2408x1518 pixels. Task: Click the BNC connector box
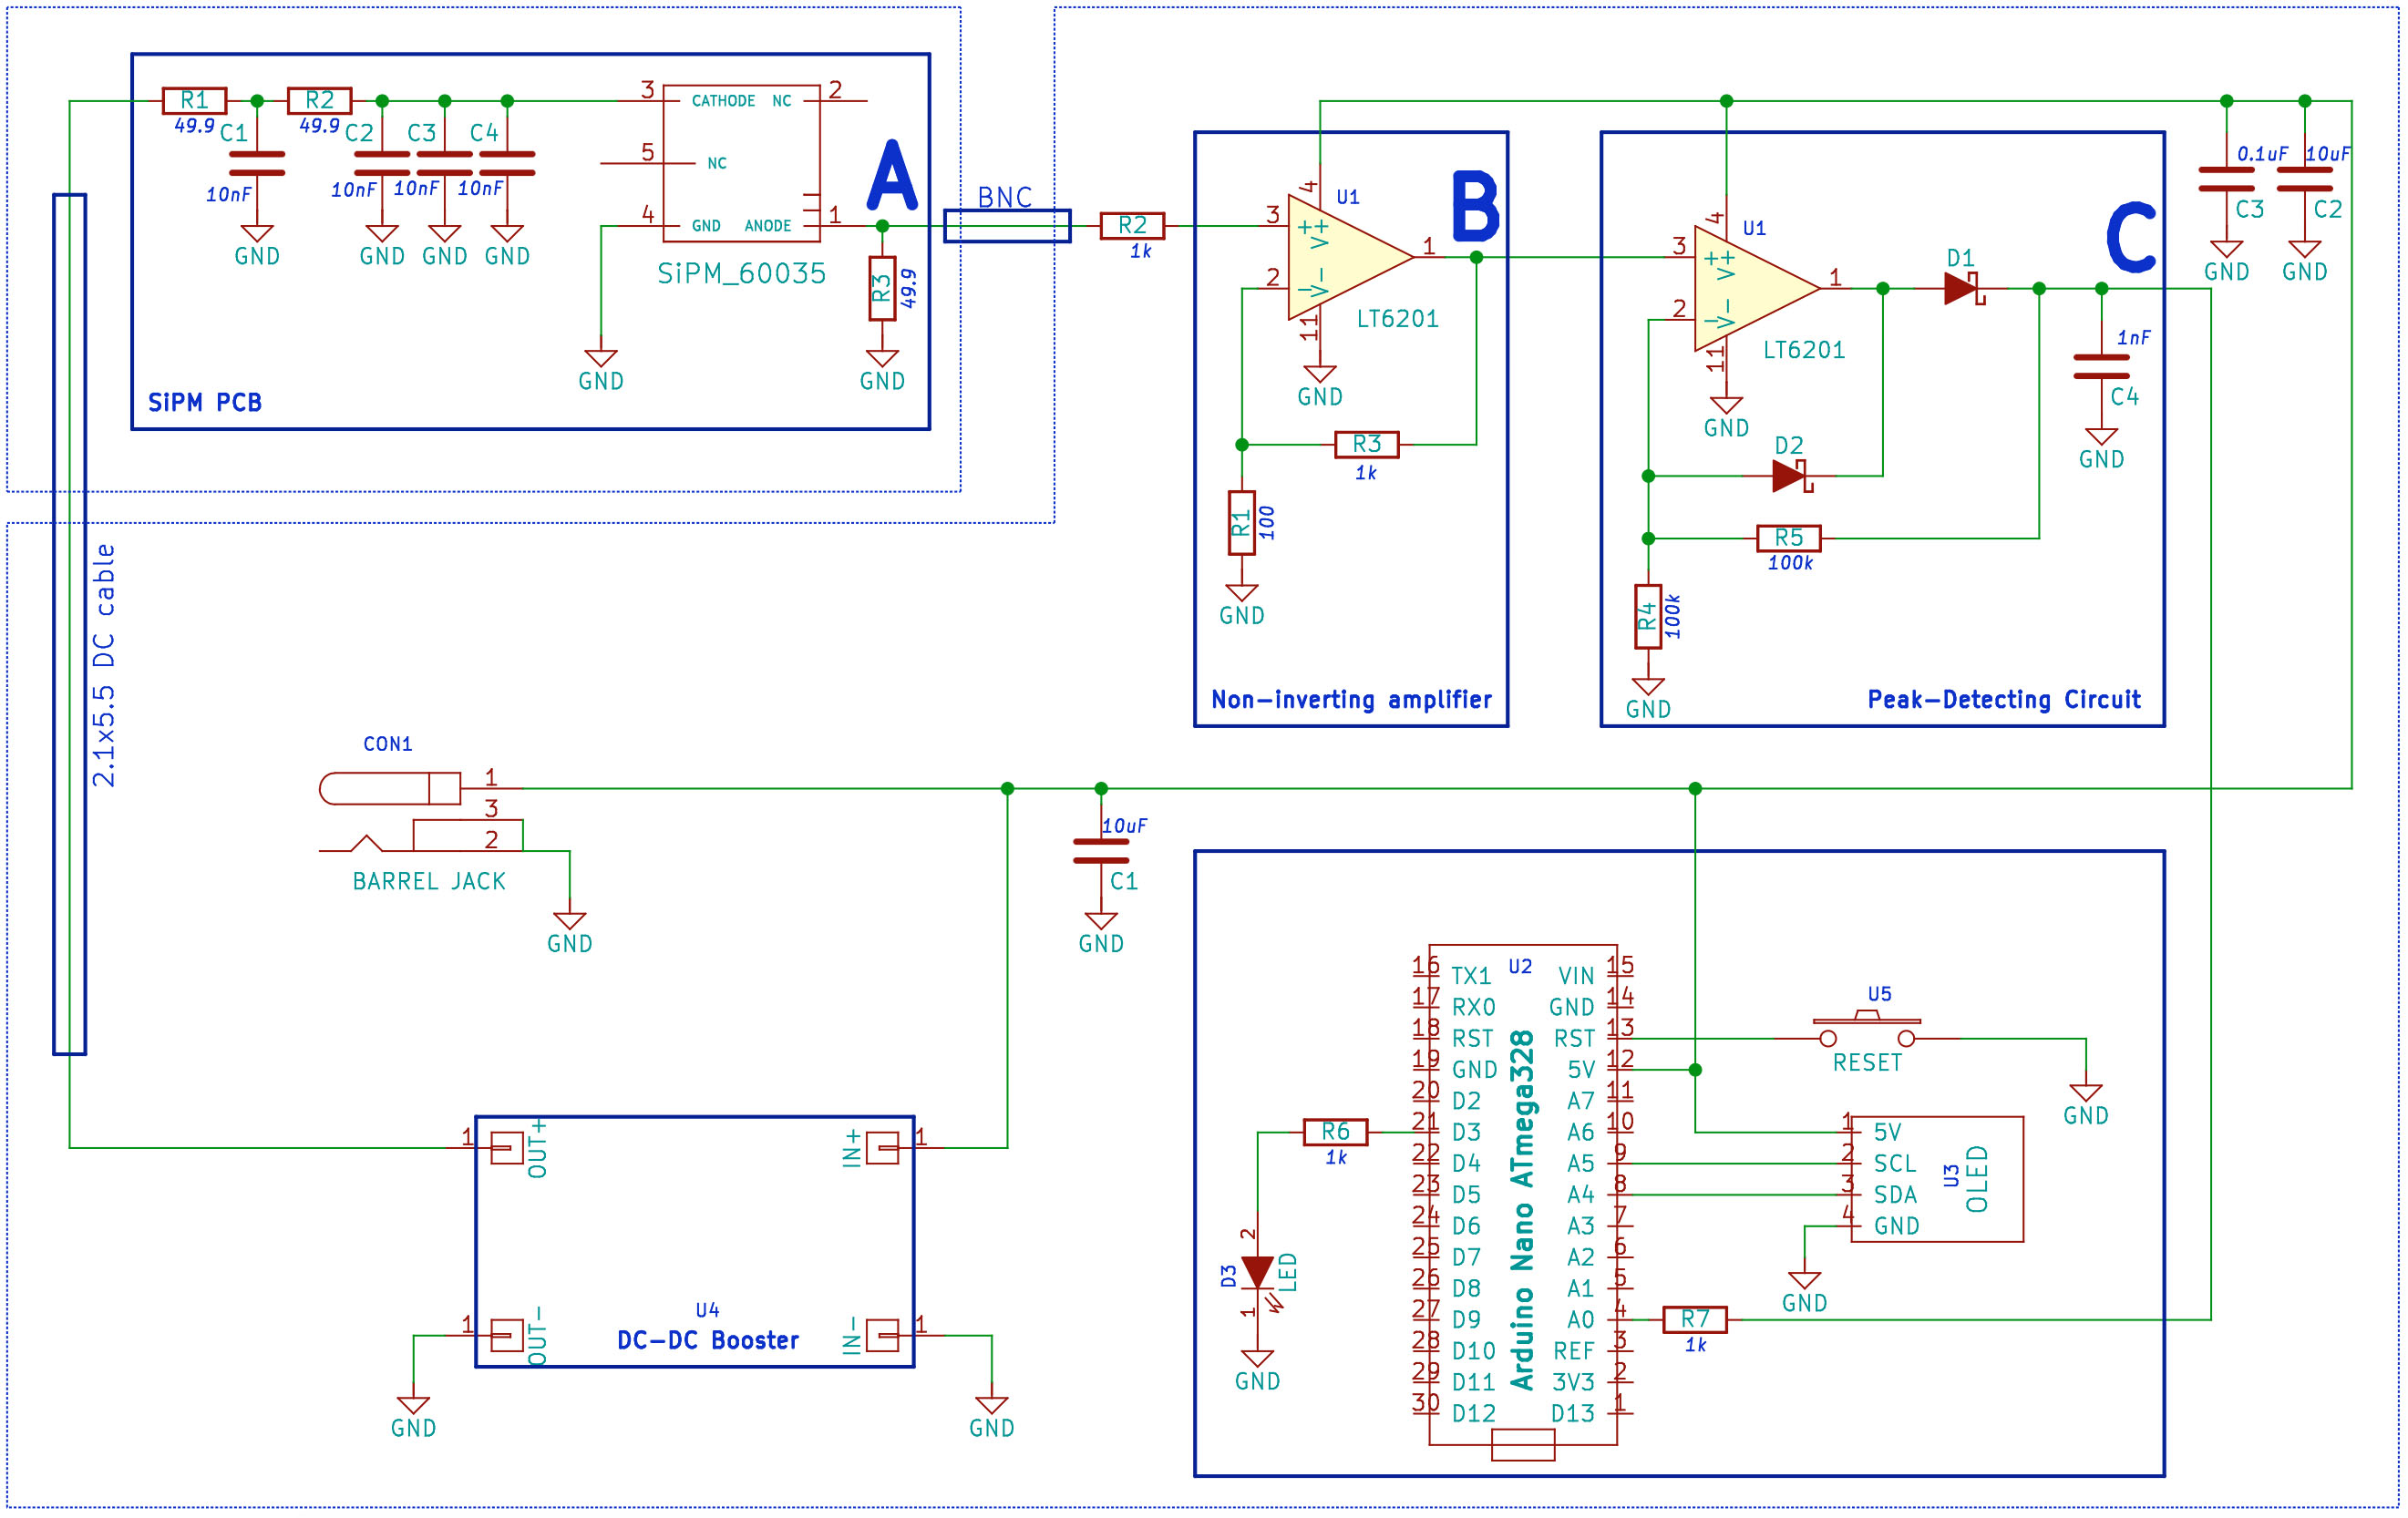pos(1007,226)
